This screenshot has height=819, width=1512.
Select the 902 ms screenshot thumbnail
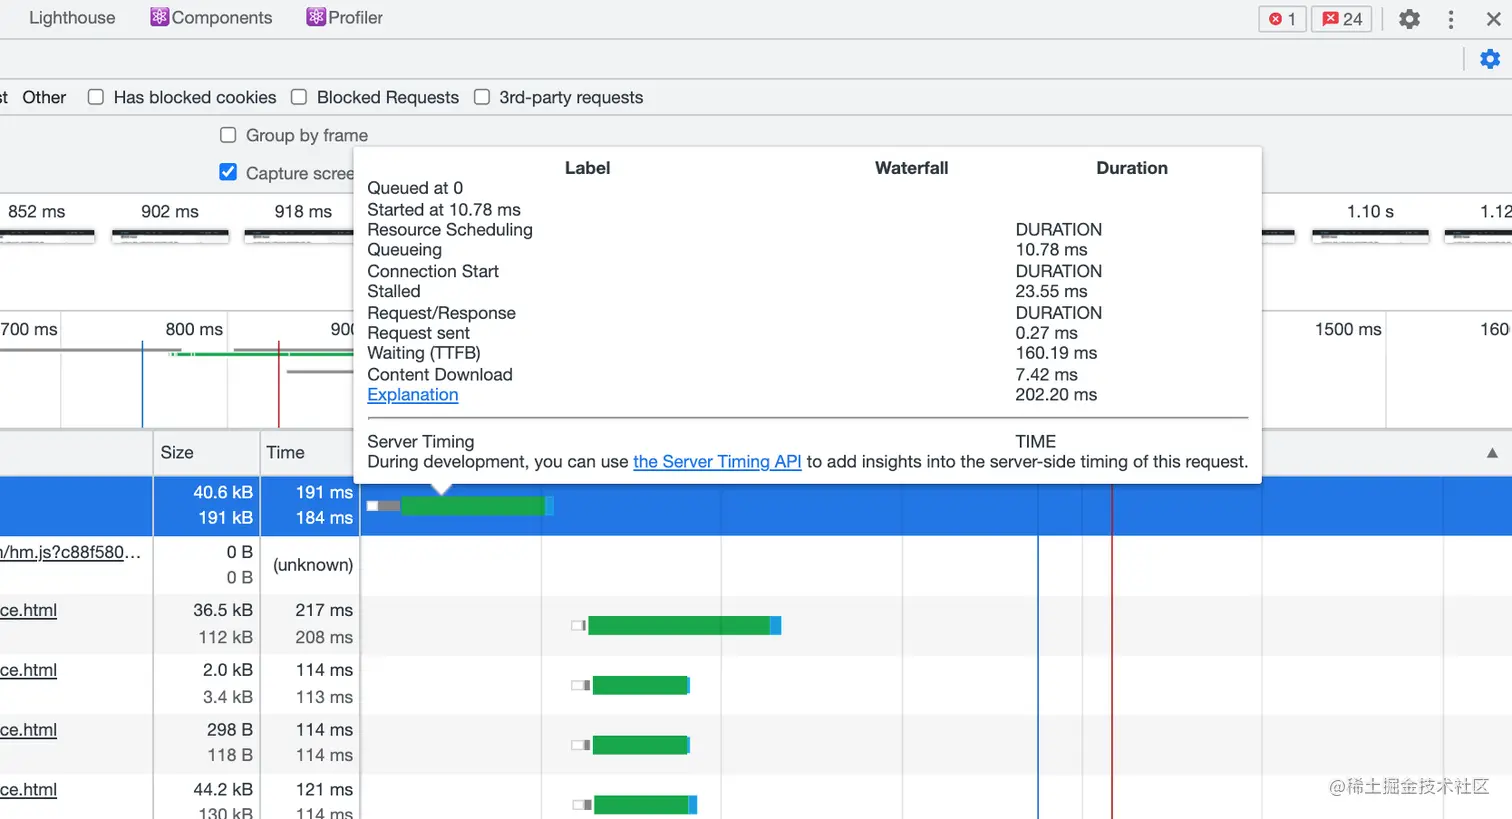coord(170,237)
